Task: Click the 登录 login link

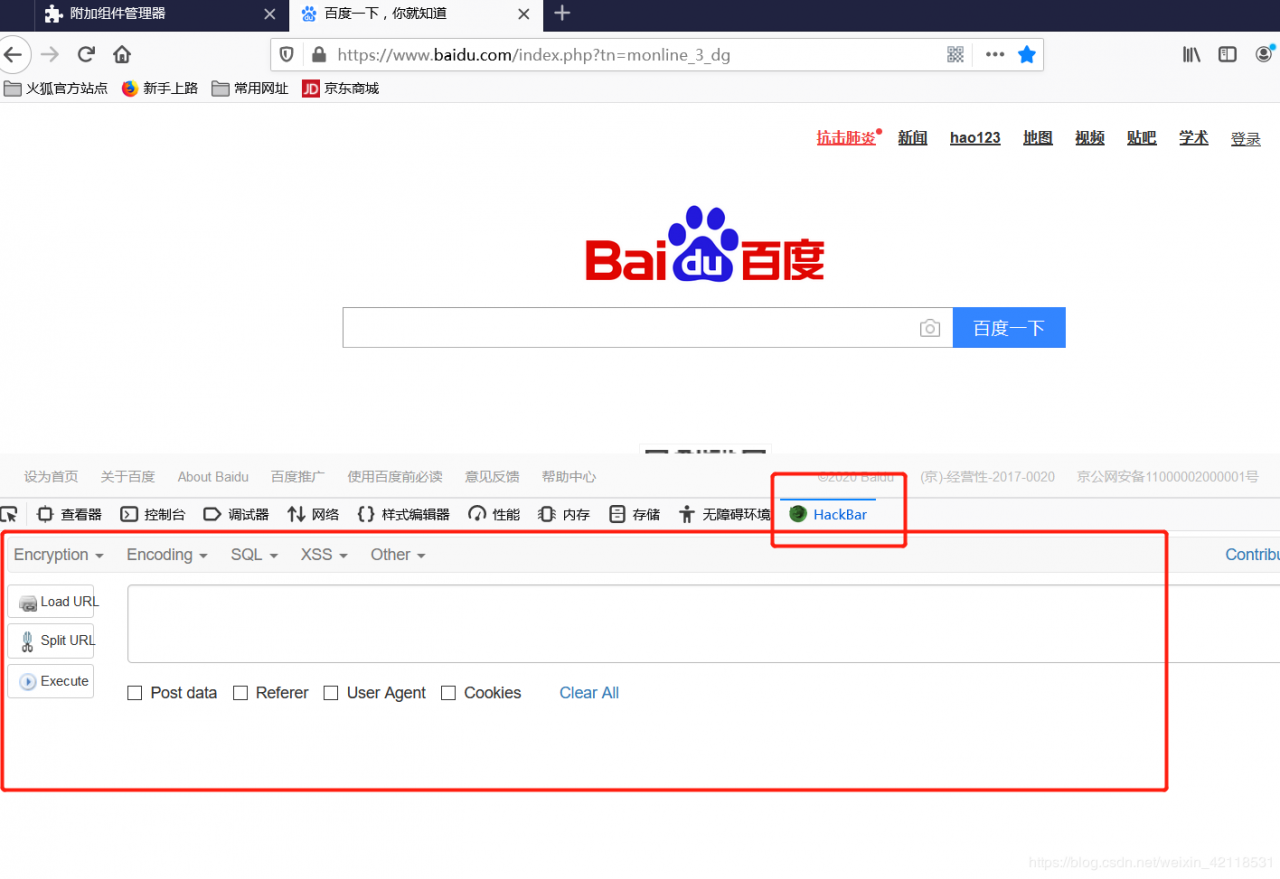Action: tap(1246, 139)
